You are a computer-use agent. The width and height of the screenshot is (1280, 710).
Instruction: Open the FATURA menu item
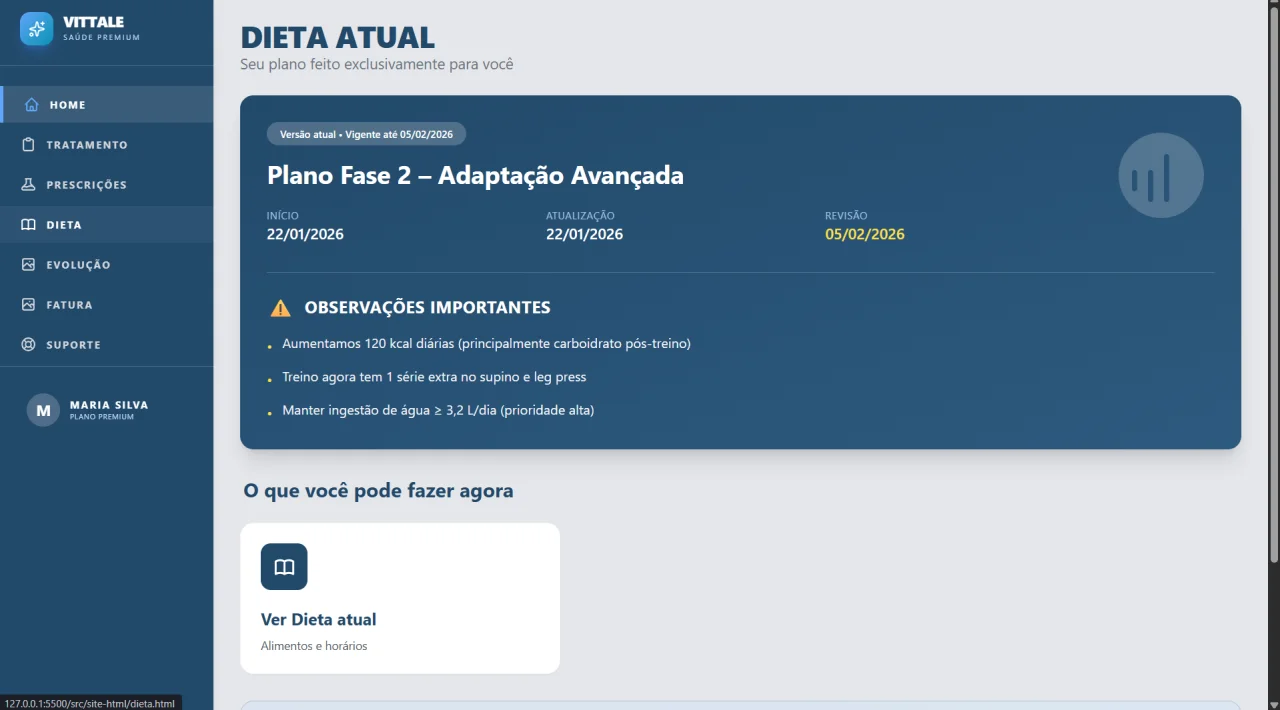[x=107, y=305]
